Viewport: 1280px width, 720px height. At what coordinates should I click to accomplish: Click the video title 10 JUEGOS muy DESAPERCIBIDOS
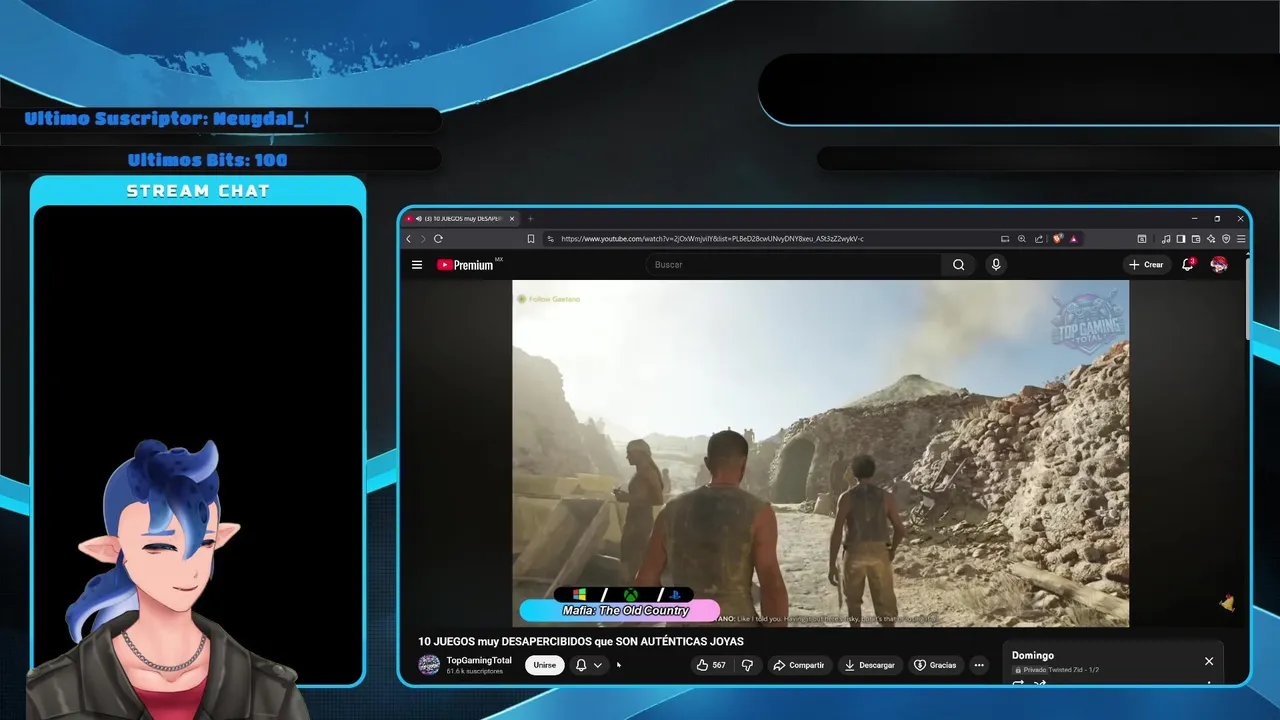click(581, 642)
